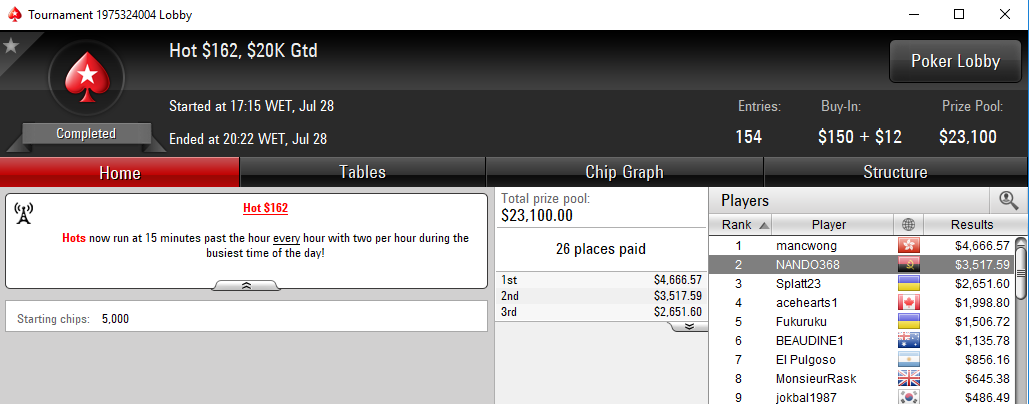
Task: Click MonsieurRask's UK flag icon
Action: [908, 378]
